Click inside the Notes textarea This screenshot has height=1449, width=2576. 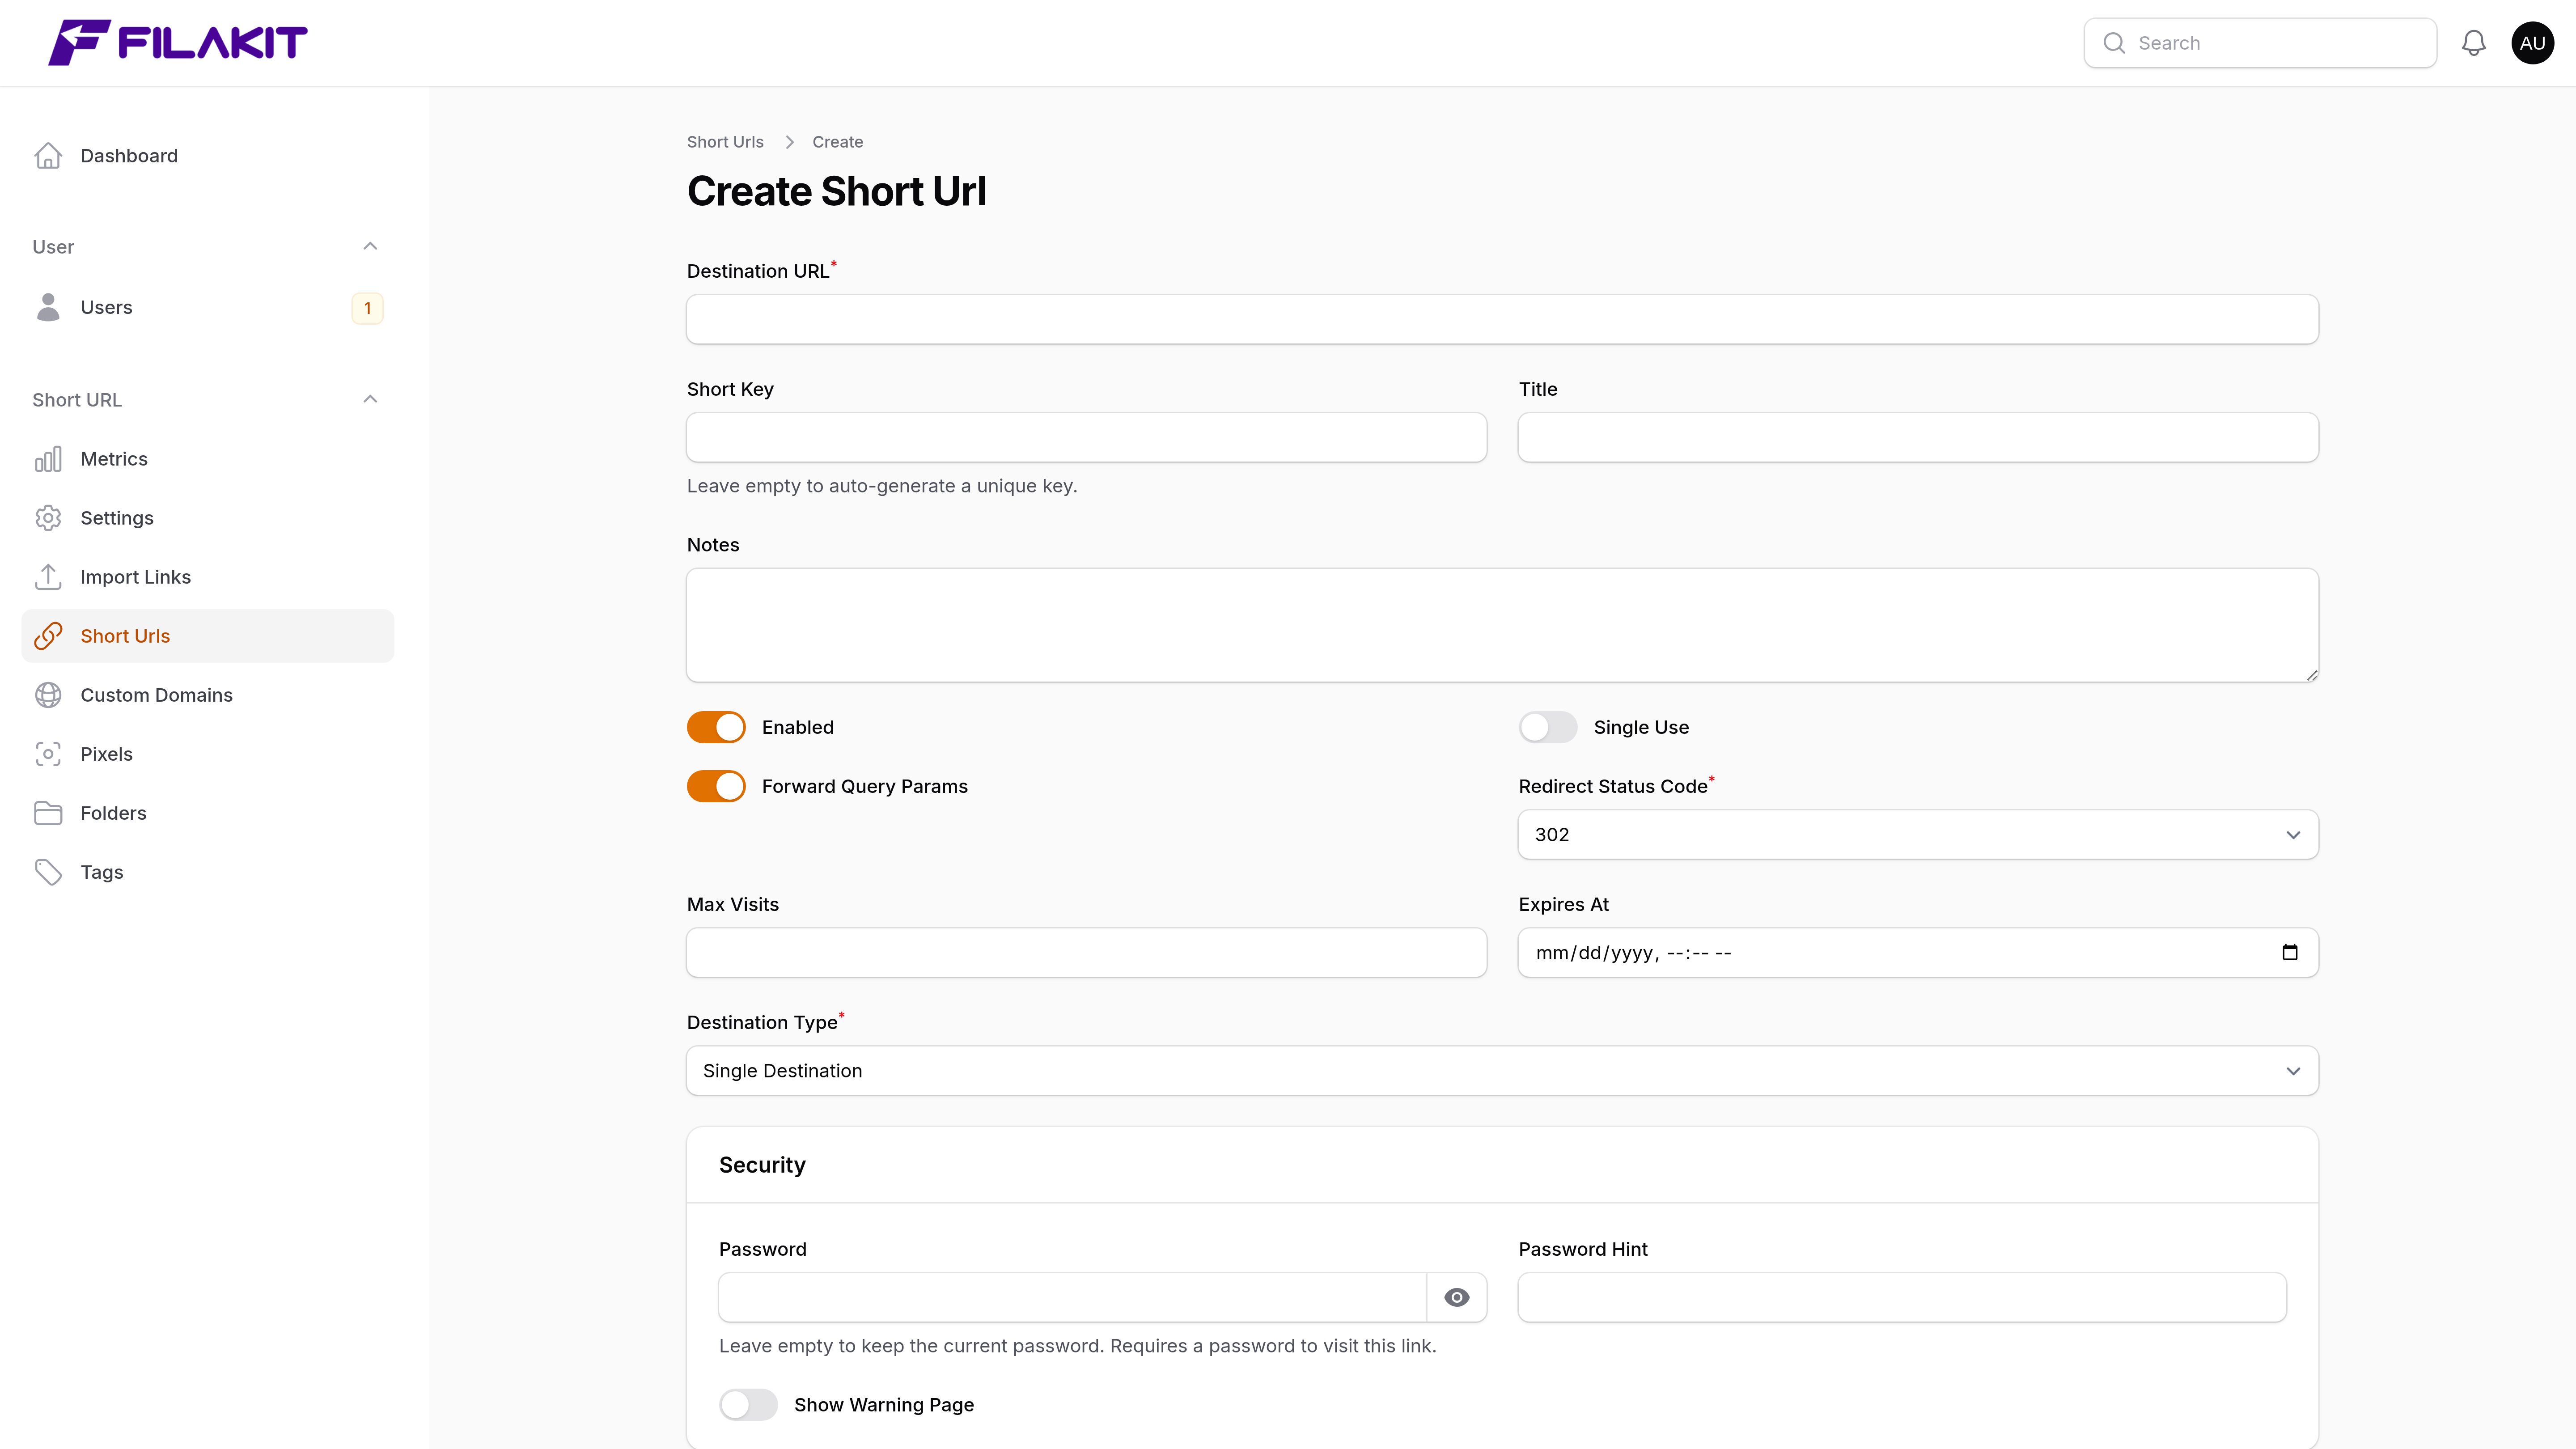(1502, 625)
